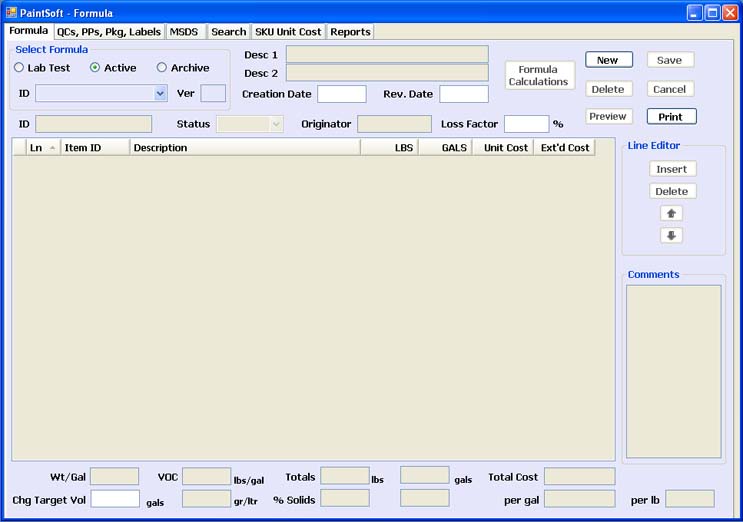
Task: Close the PaintSoft window
Action: 730,13
